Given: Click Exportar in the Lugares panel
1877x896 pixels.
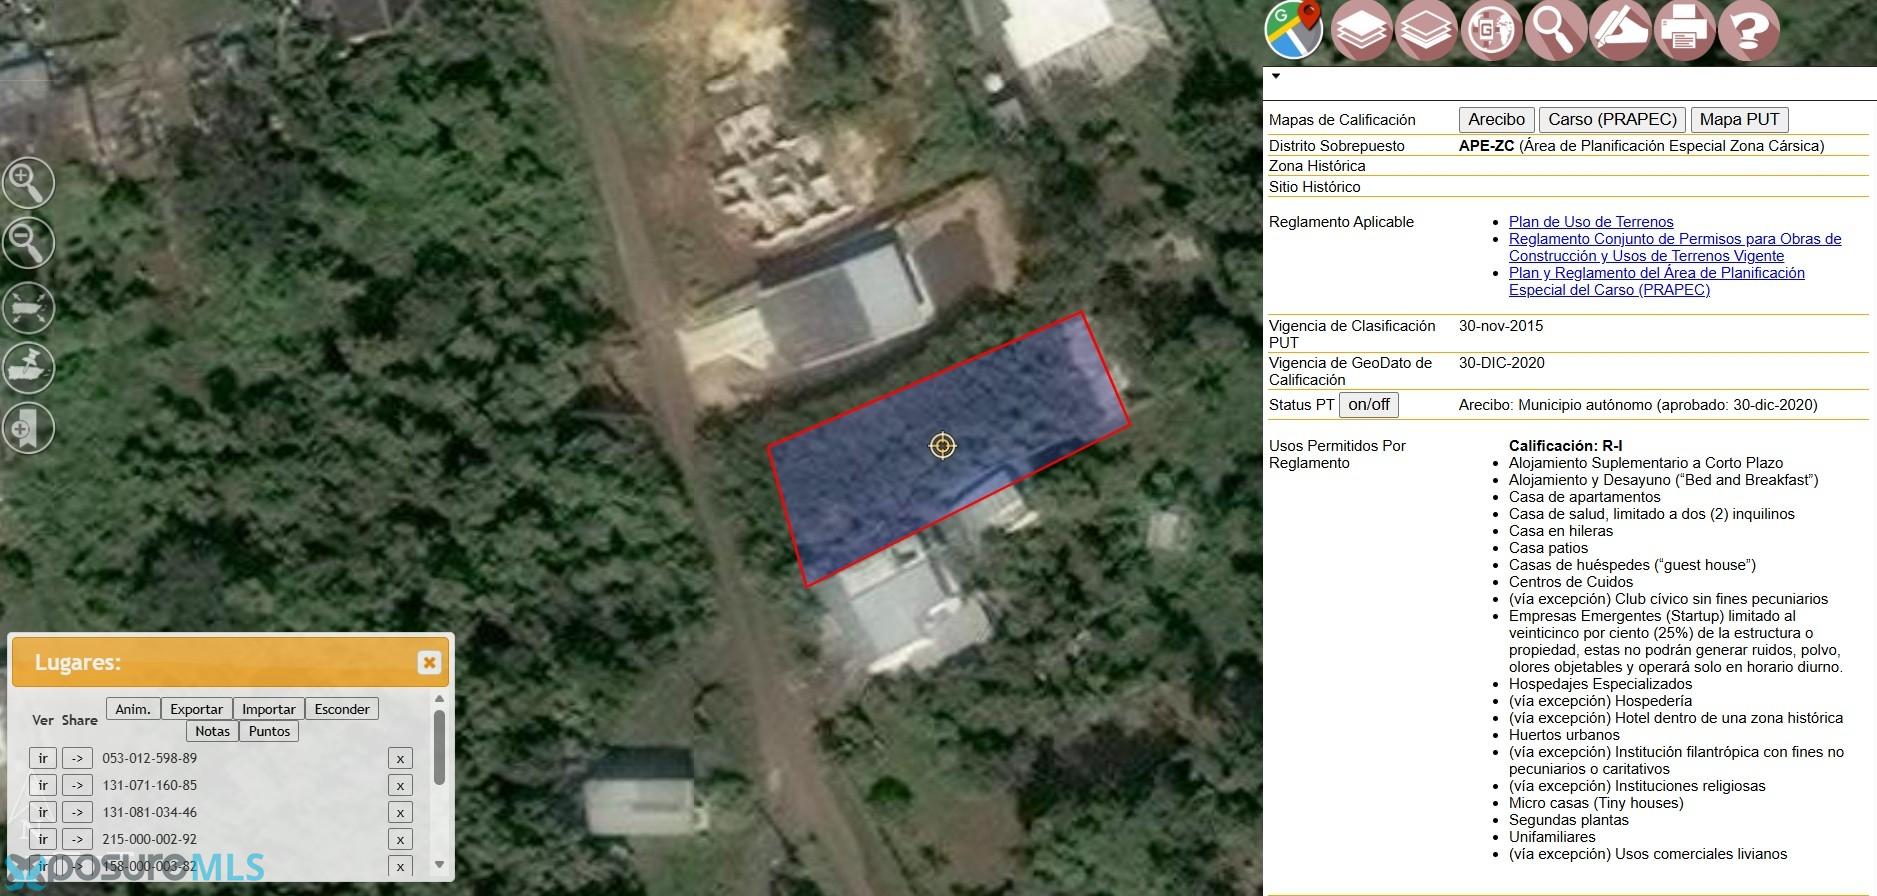Looking at the screenshot, I should click(x=196, y=709).
